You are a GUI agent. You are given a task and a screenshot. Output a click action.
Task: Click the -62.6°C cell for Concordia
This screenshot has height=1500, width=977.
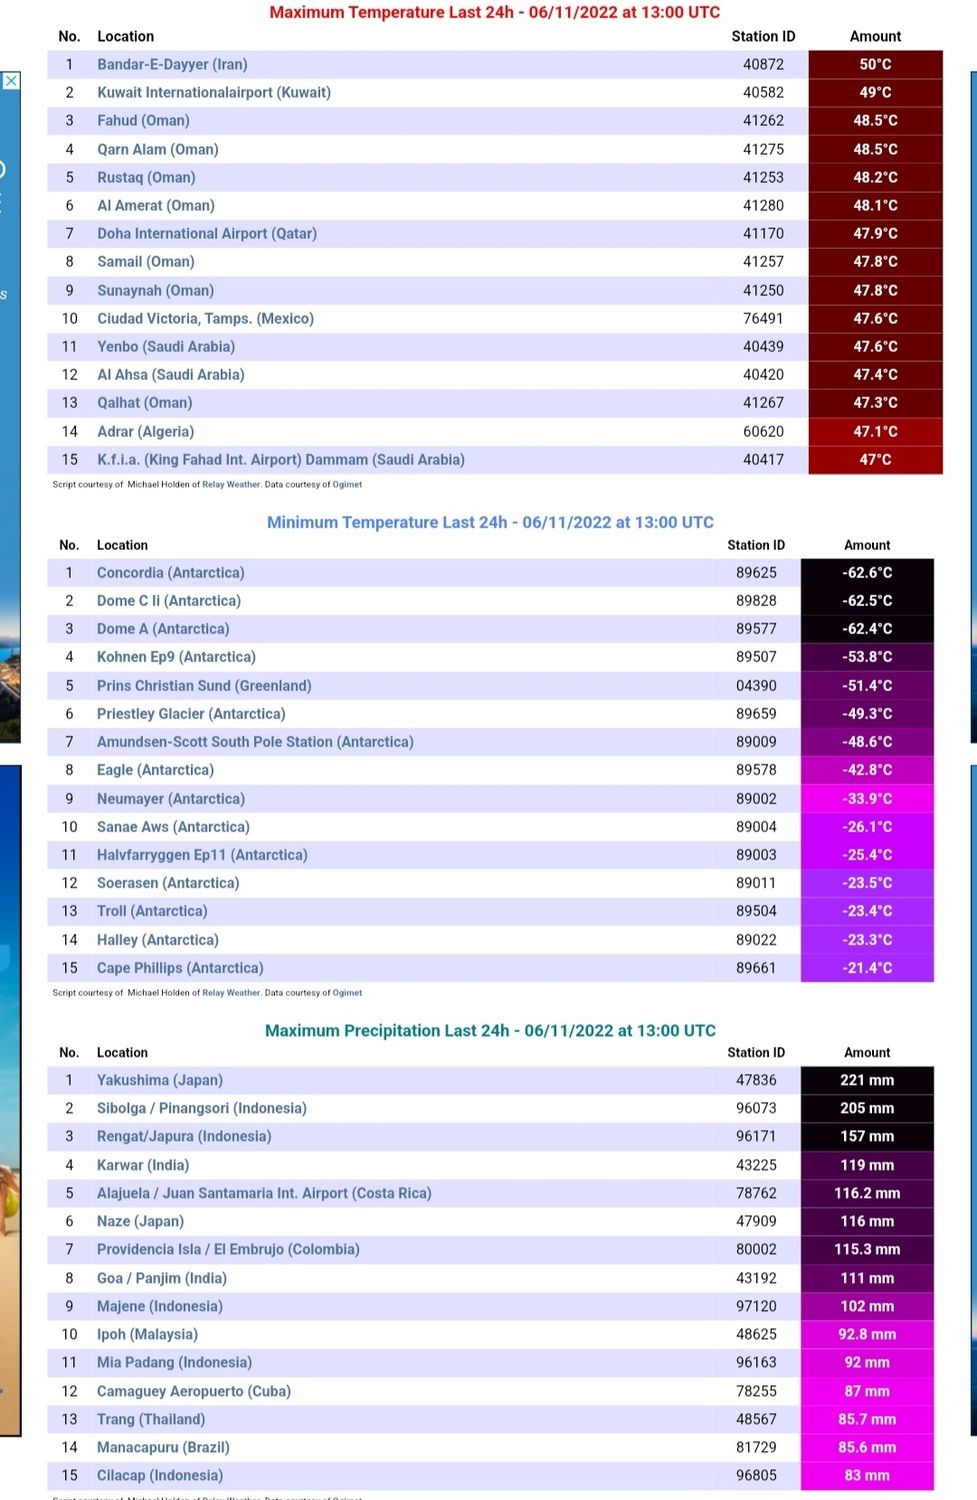tap(867, 573)
